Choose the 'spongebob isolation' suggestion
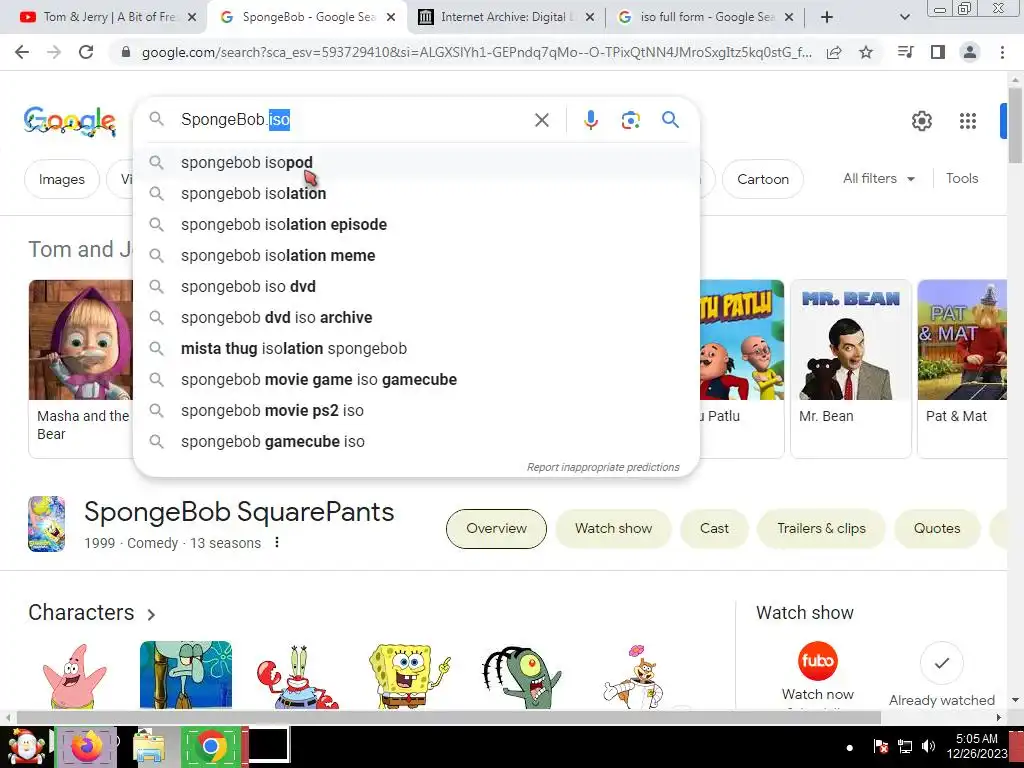The height and width of the screenshot is (768, 1024). click(416, 193)
